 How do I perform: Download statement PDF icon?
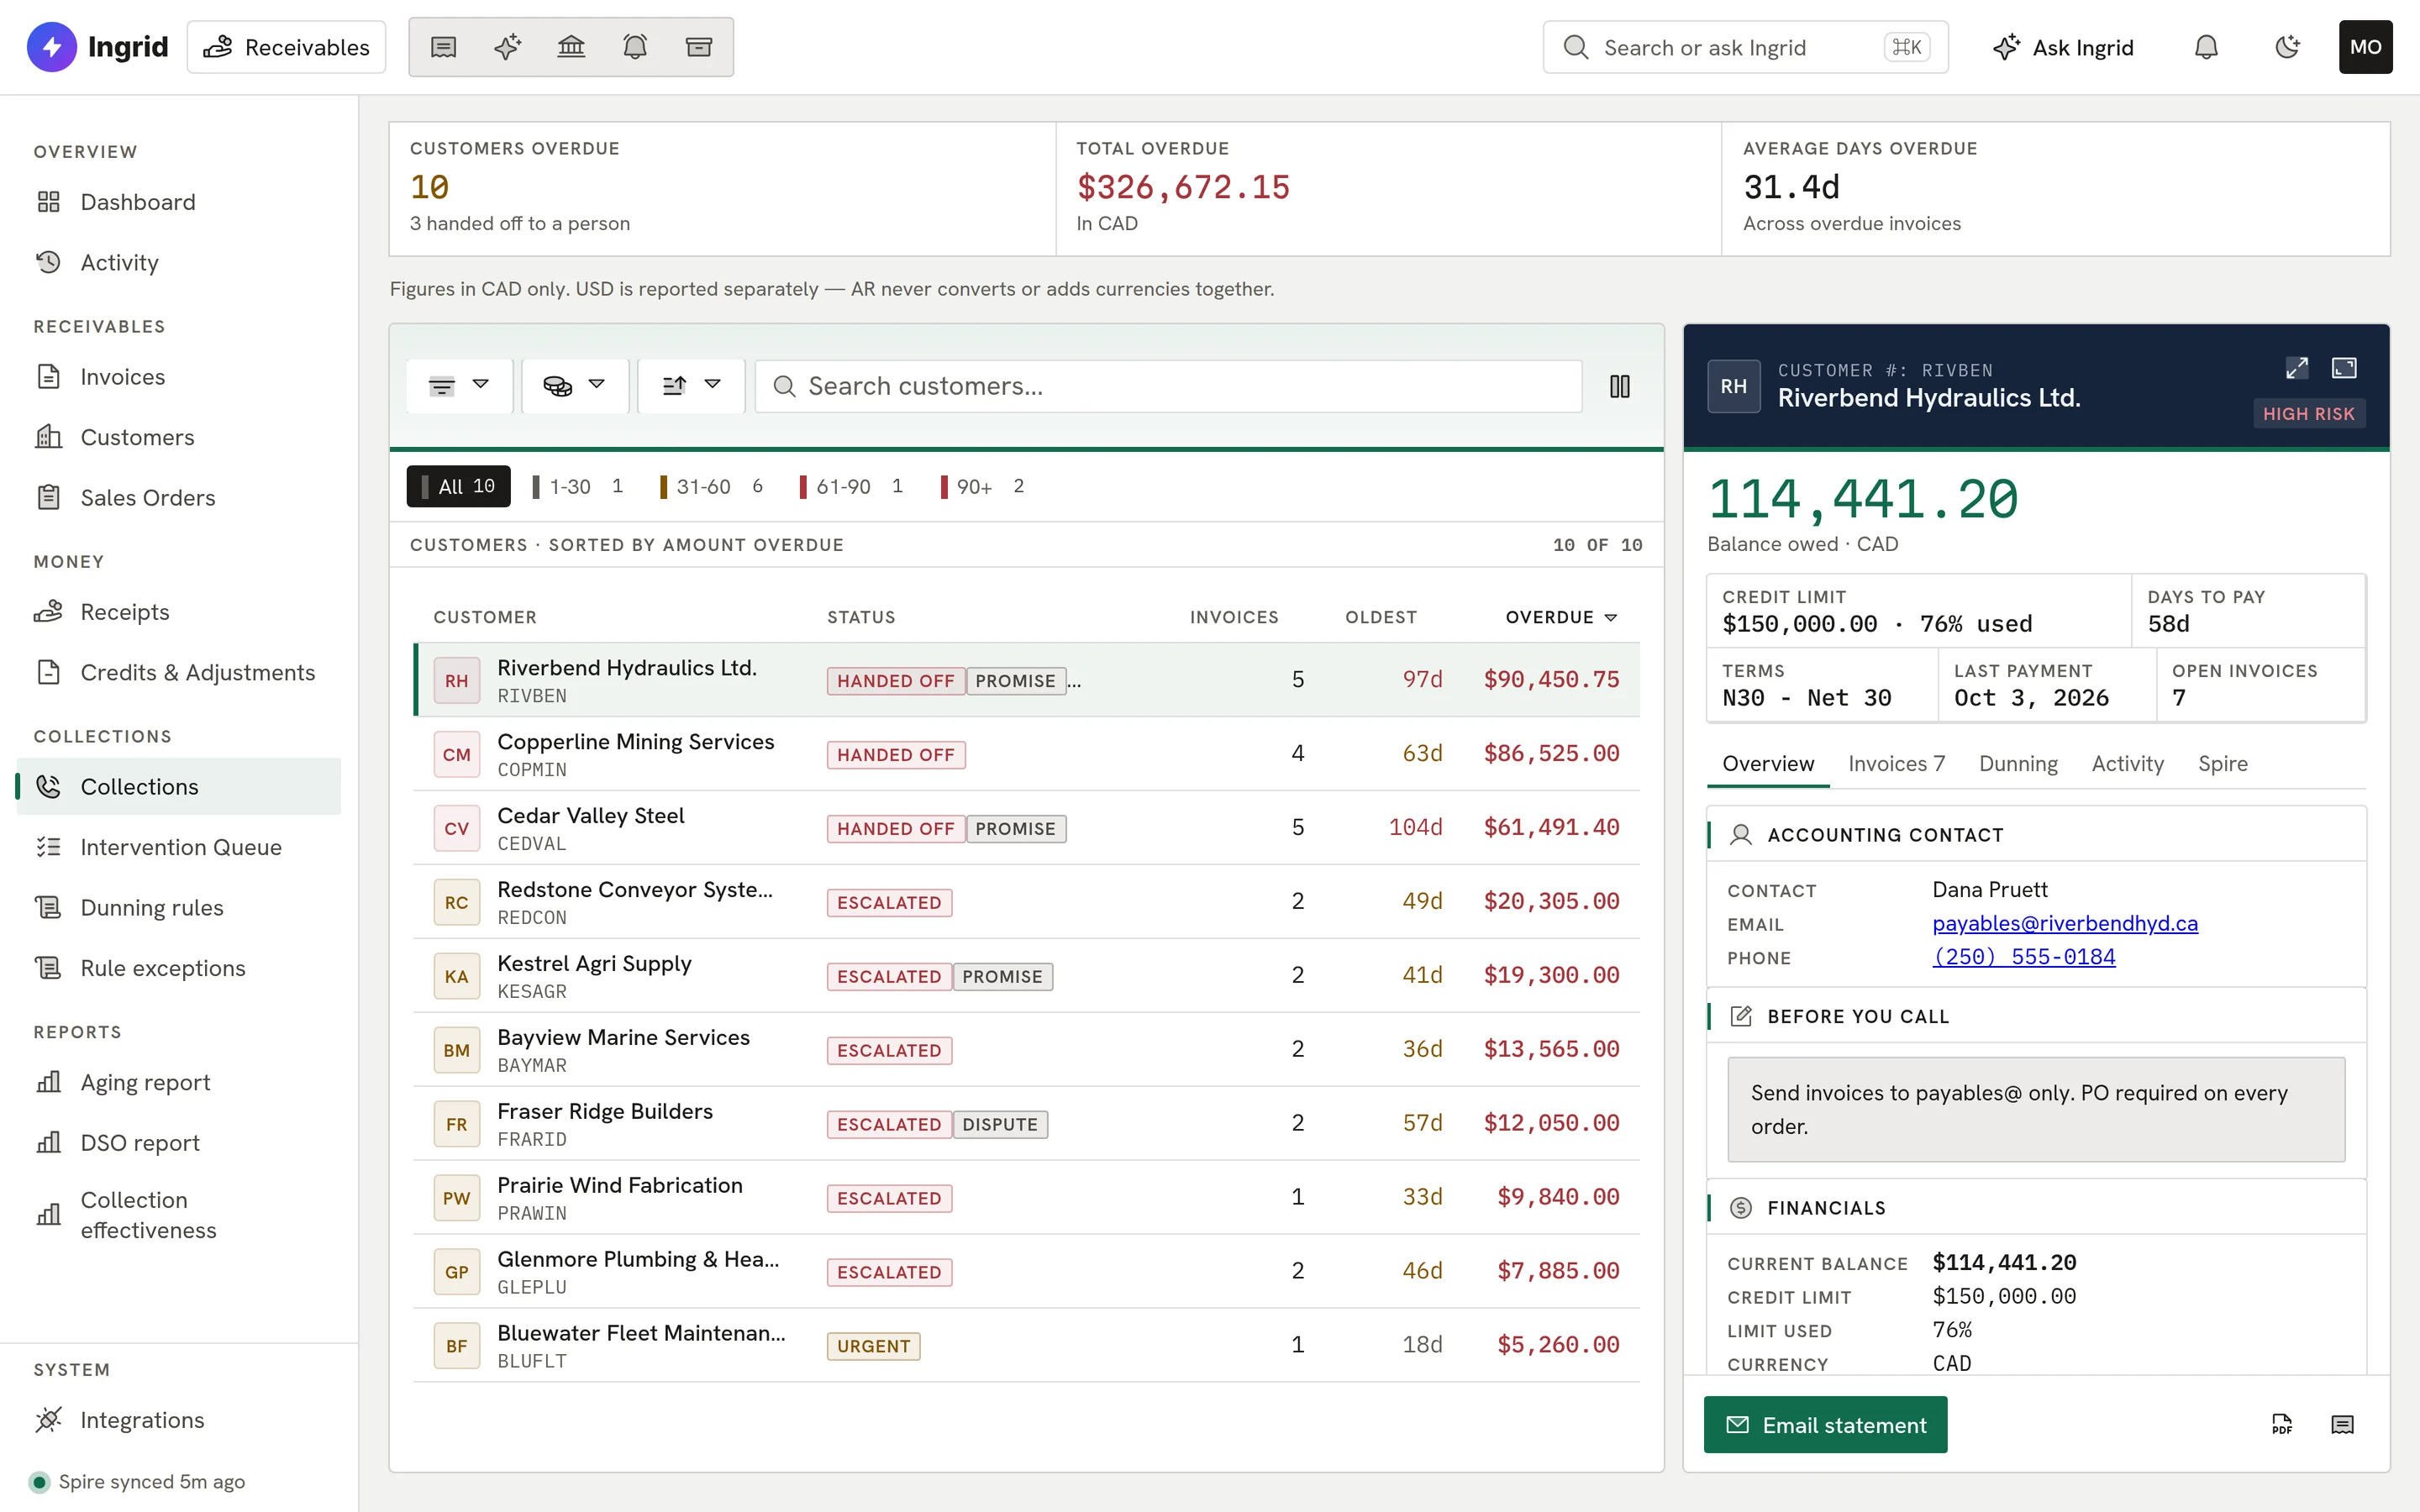2282,1424
